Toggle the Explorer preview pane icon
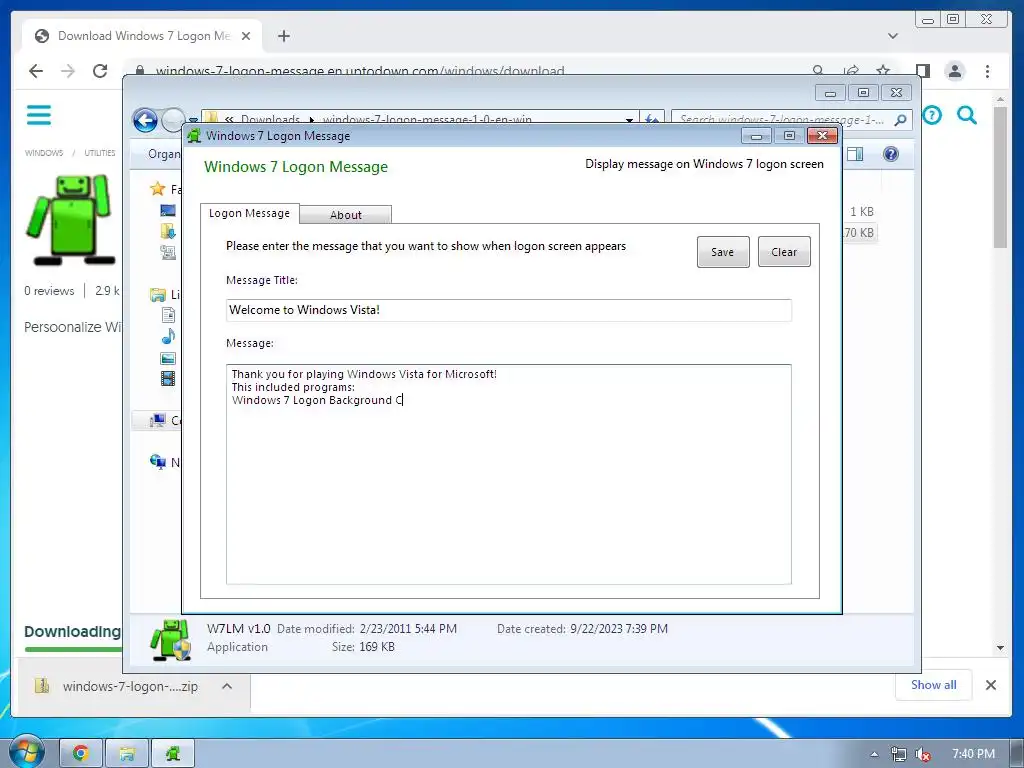Viewport: 1024px width, 768px height. pyautogui.click(x=855, y=154)
